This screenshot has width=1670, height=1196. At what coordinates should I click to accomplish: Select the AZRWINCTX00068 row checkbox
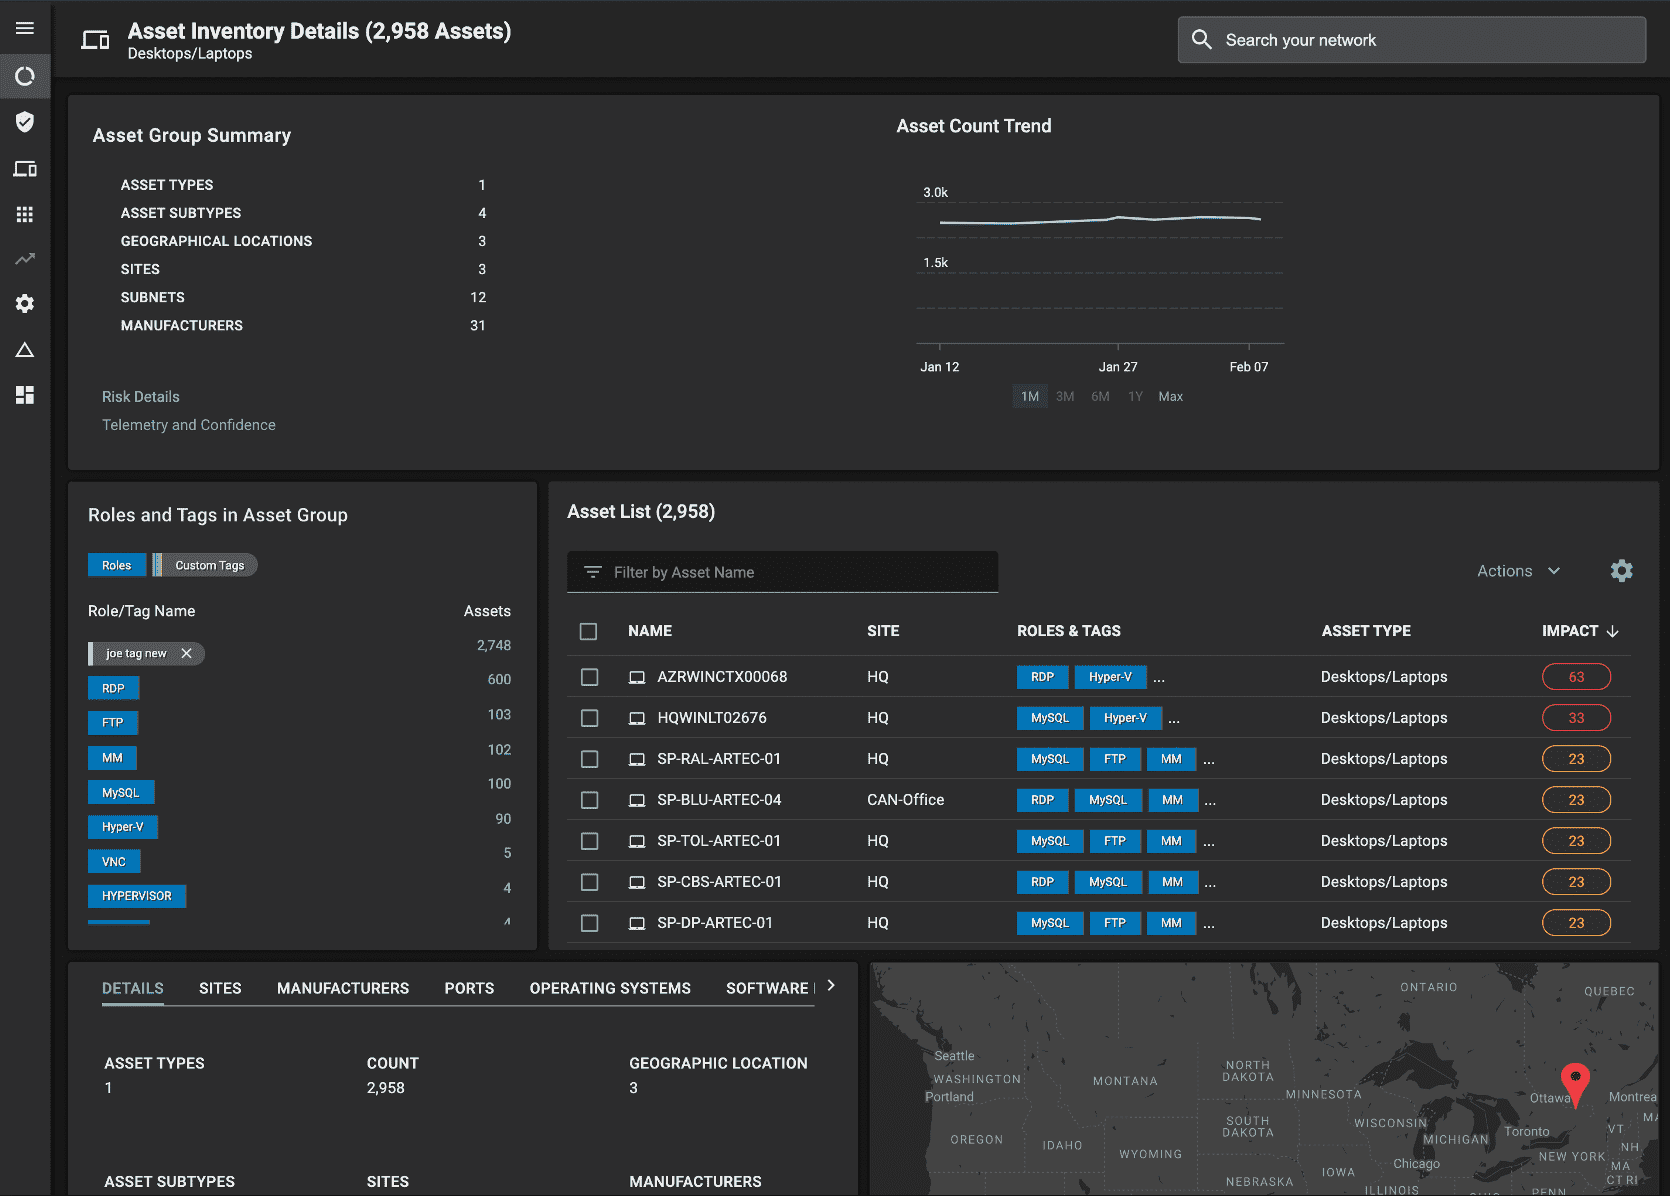[590, 677]
